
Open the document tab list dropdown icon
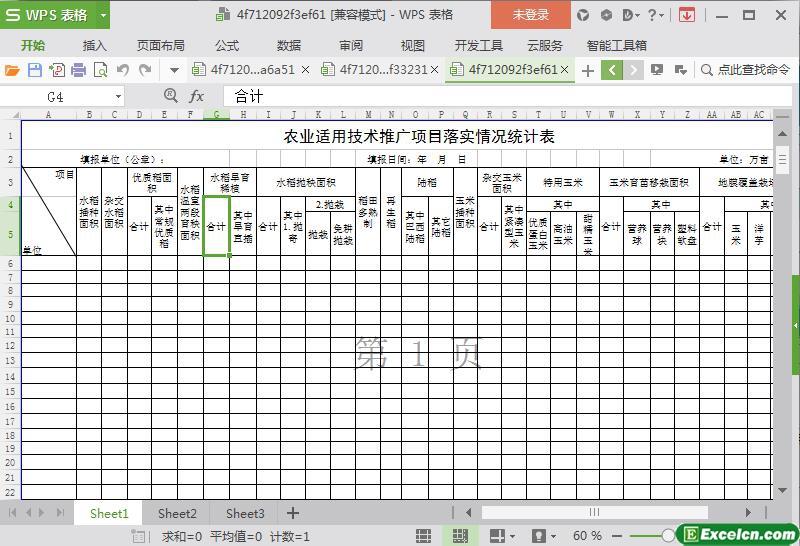click(x=680, y=69)
